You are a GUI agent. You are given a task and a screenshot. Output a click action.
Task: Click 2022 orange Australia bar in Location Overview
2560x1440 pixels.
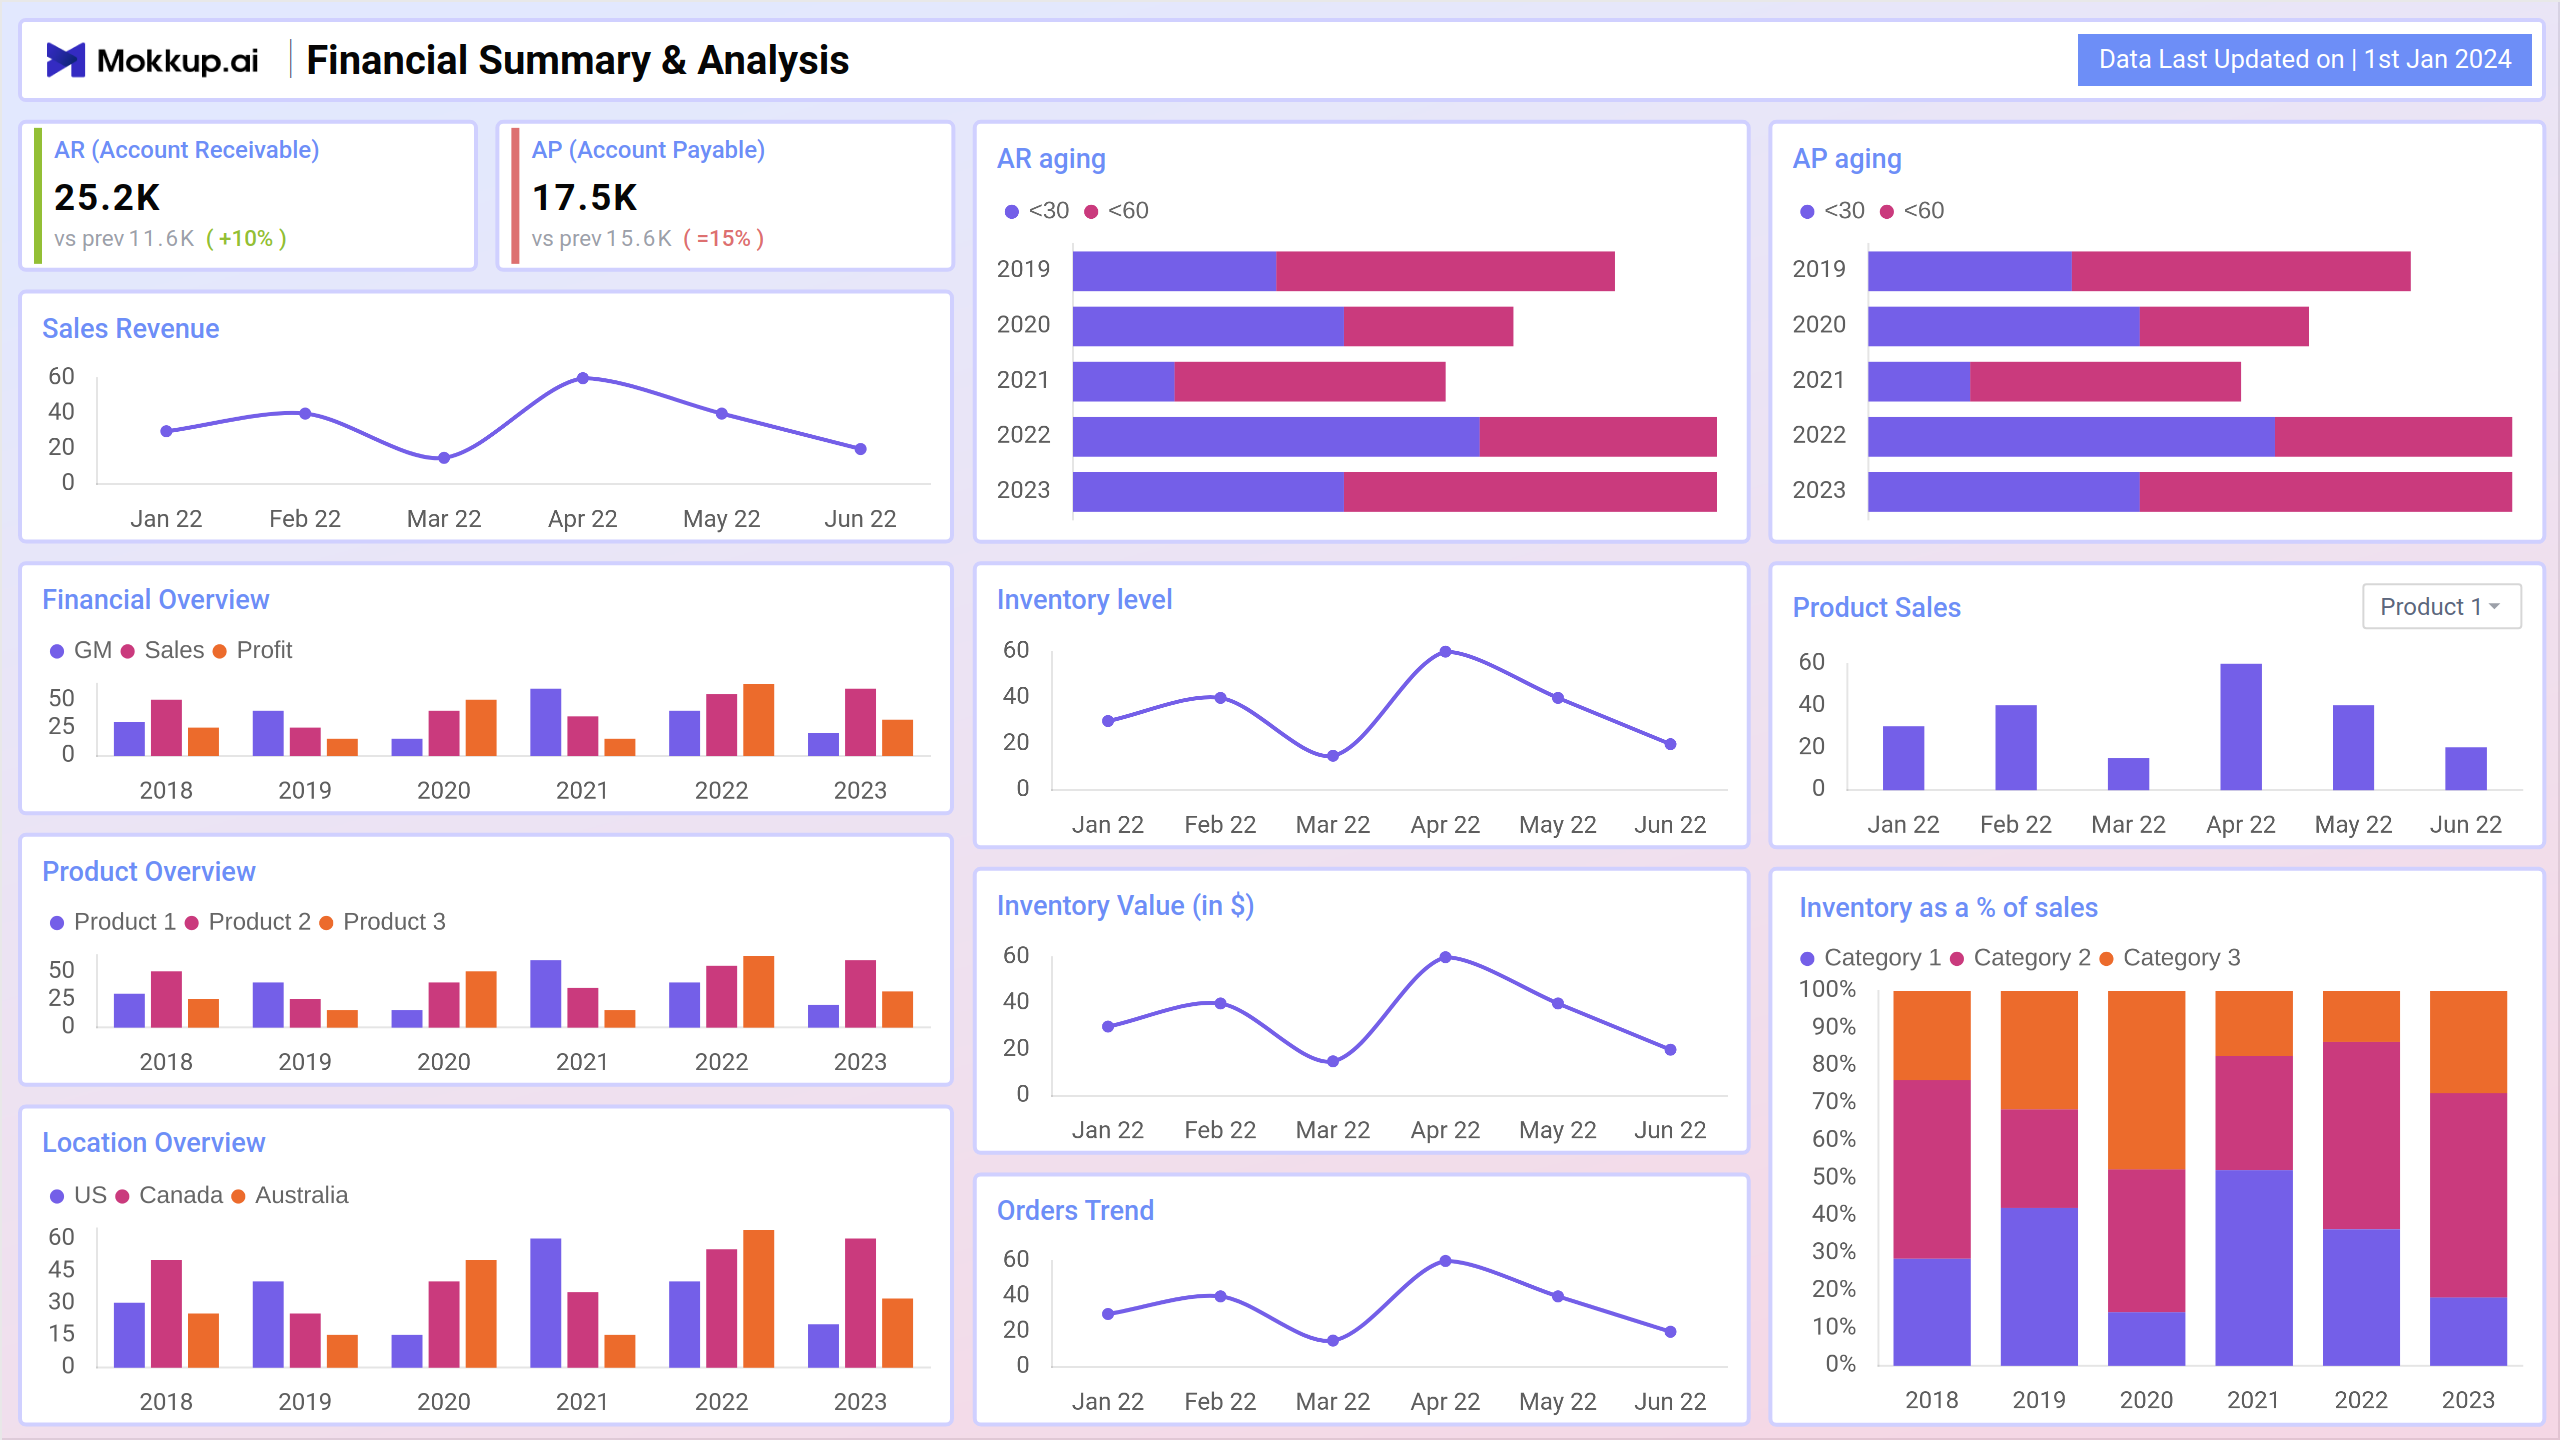(x=759, y=1299)
